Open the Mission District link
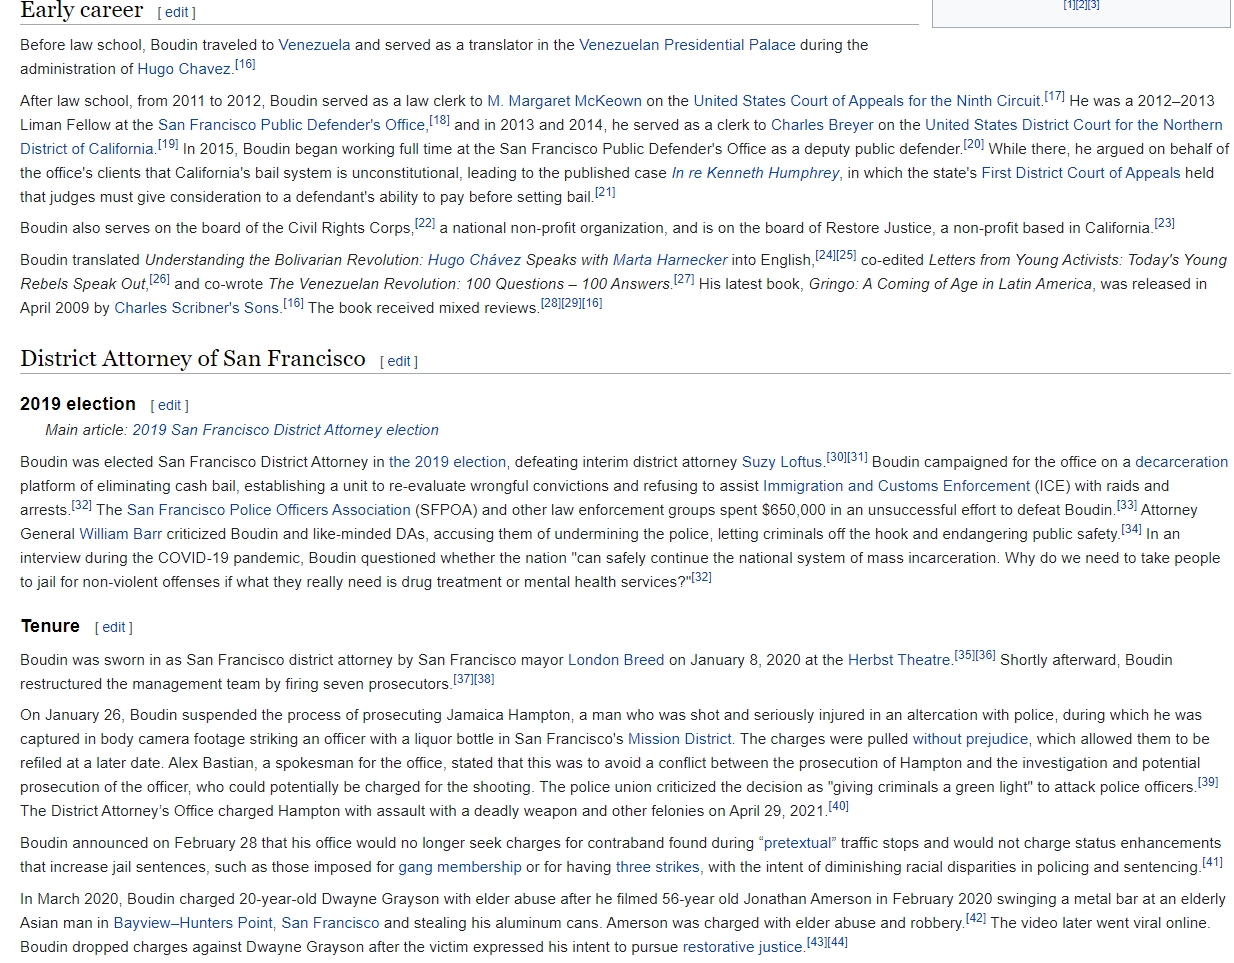 (x=680, y=739)
